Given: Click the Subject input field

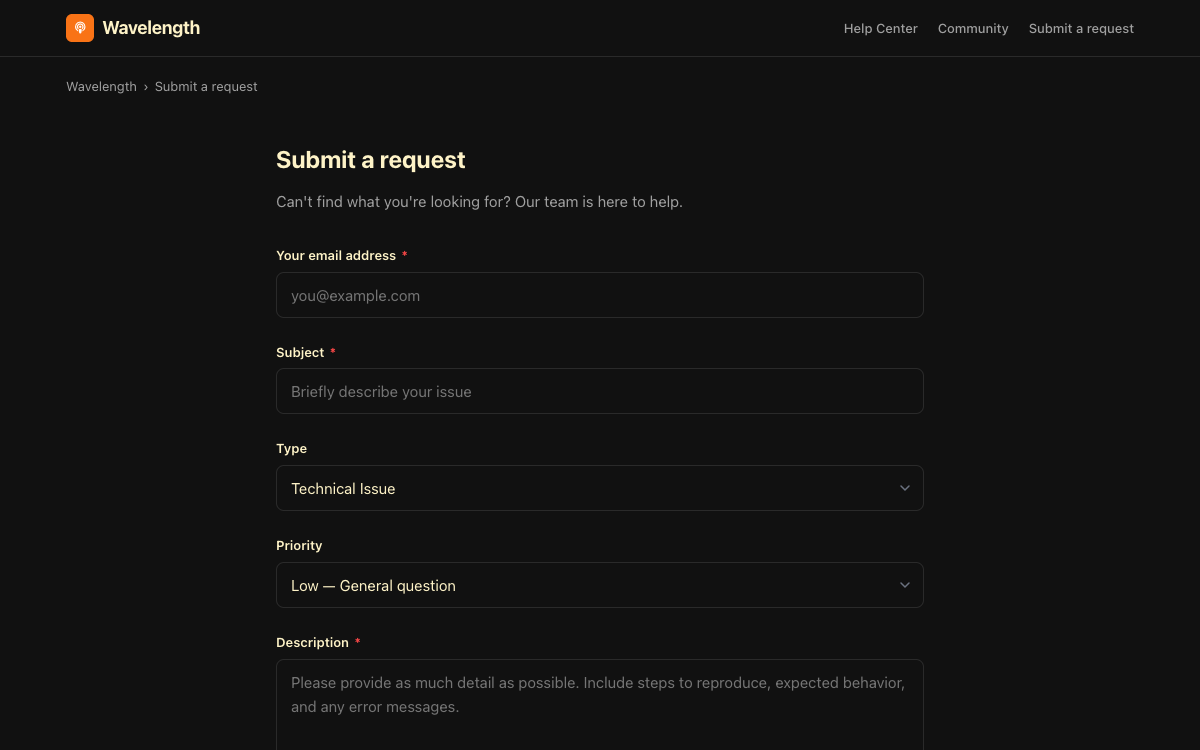Looking at the screenshot, I should 600,391.
